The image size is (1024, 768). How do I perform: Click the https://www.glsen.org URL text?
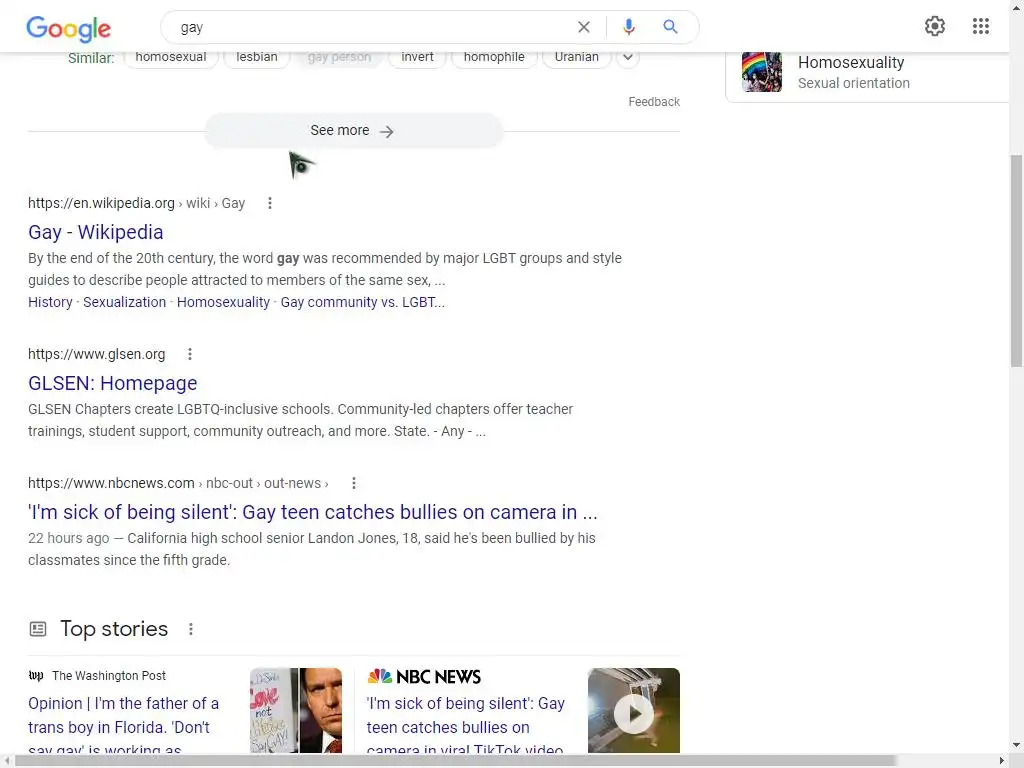point(97,354)
